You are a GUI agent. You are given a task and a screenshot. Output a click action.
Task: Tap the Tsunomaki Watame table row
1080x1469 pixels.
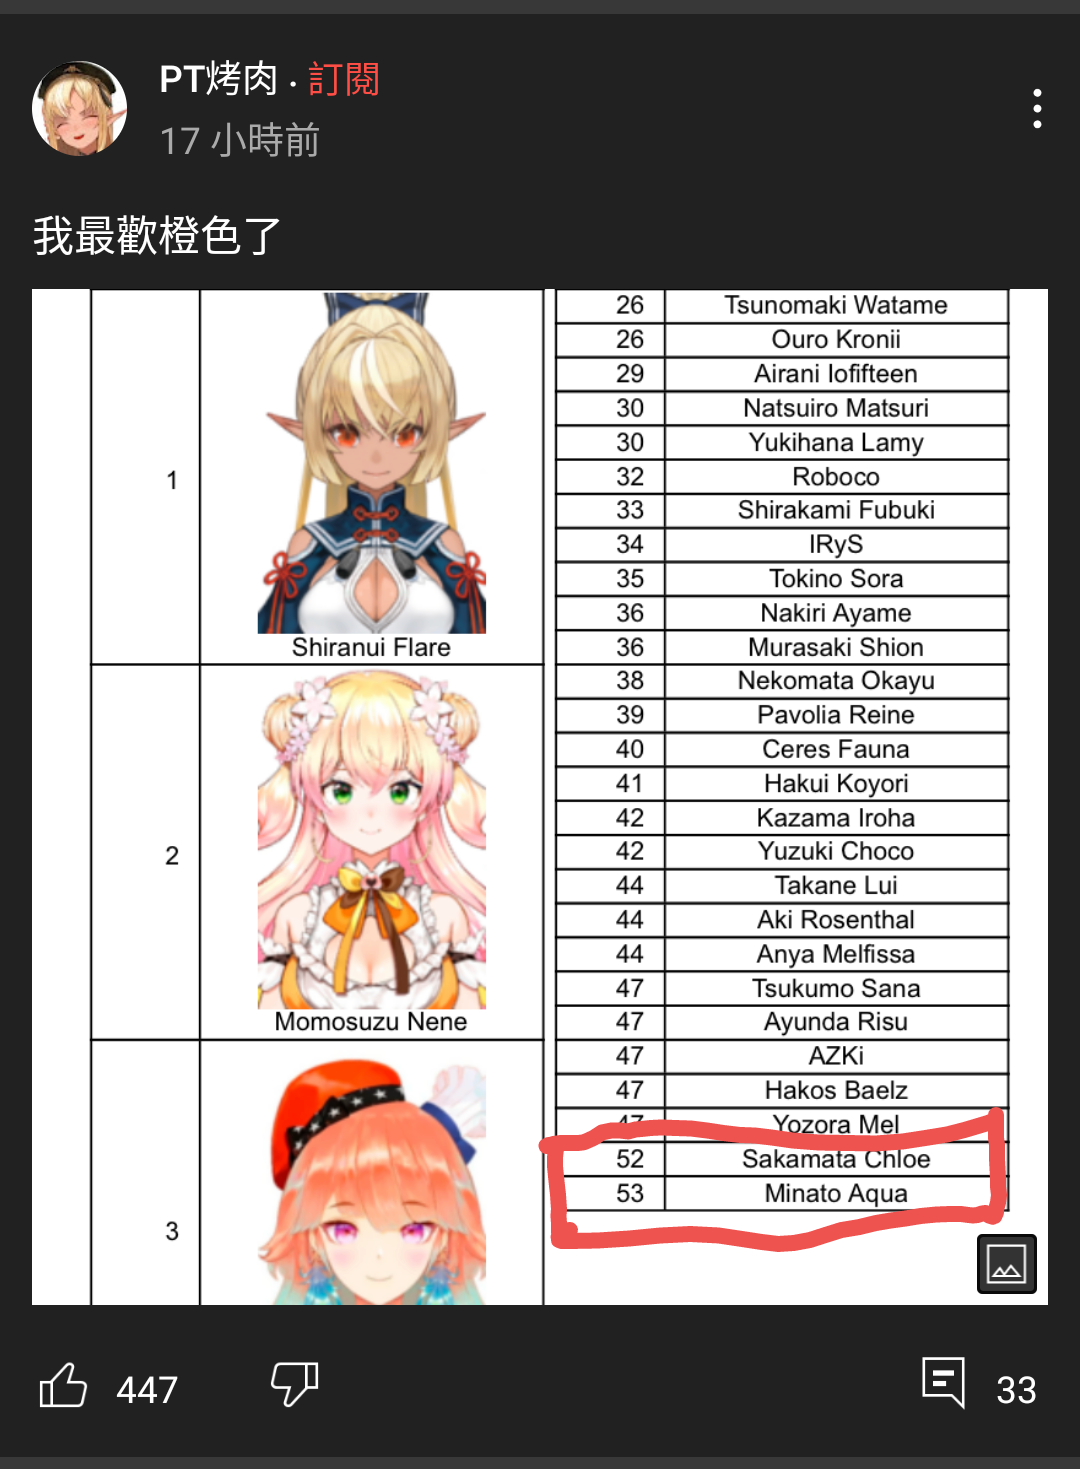pos(782,305)
